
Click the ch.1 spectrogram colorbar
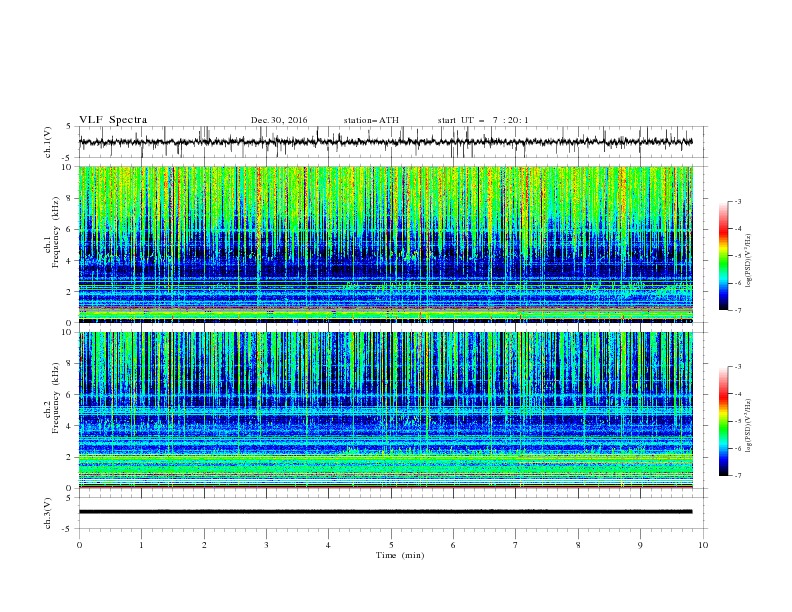(x=723, y=255)
